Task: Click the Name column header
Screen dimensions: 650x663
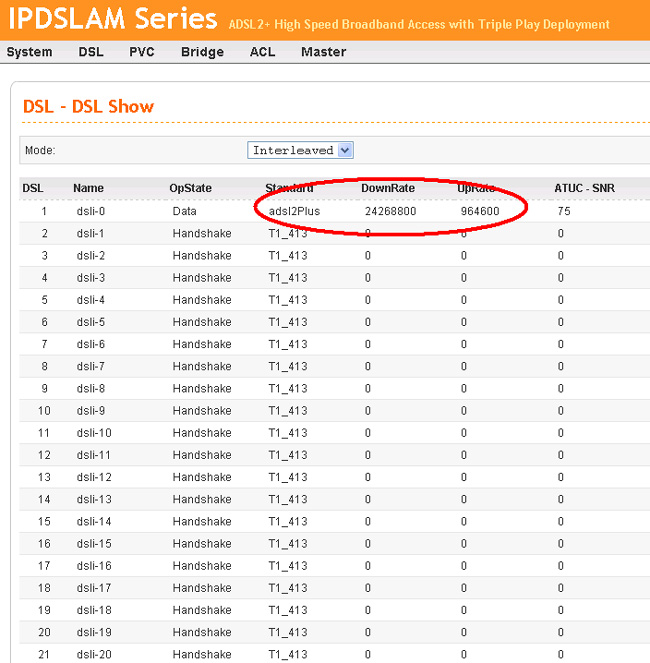Action: point(88,188)
